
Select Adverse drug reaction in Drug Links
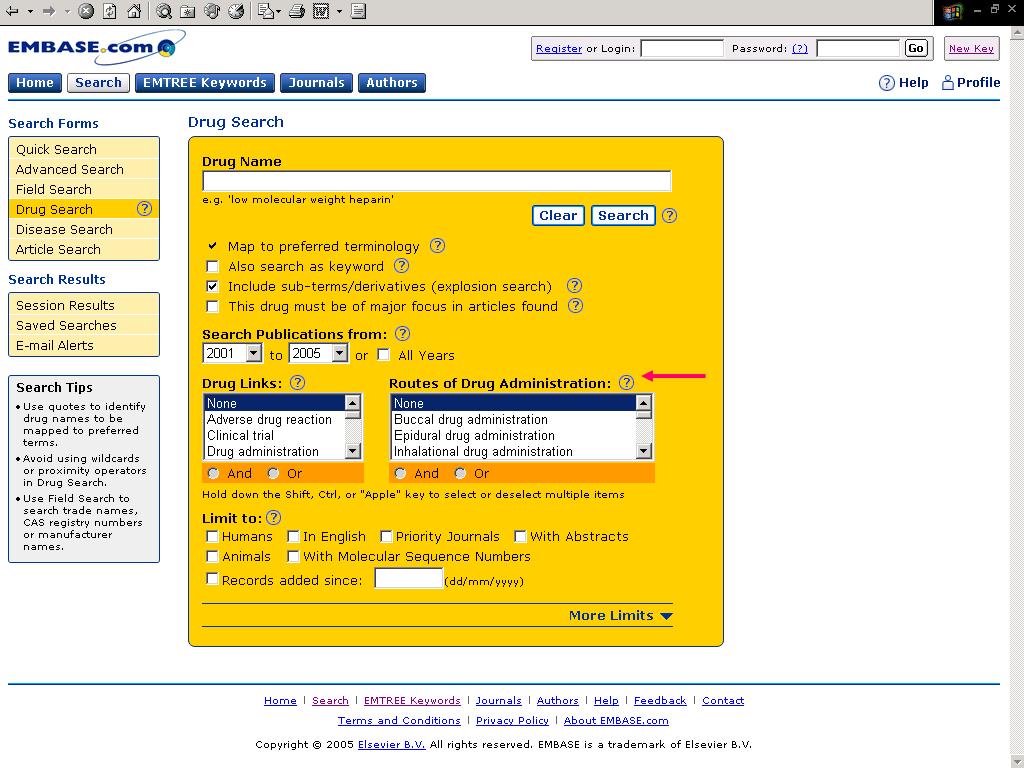click(274, 419)
